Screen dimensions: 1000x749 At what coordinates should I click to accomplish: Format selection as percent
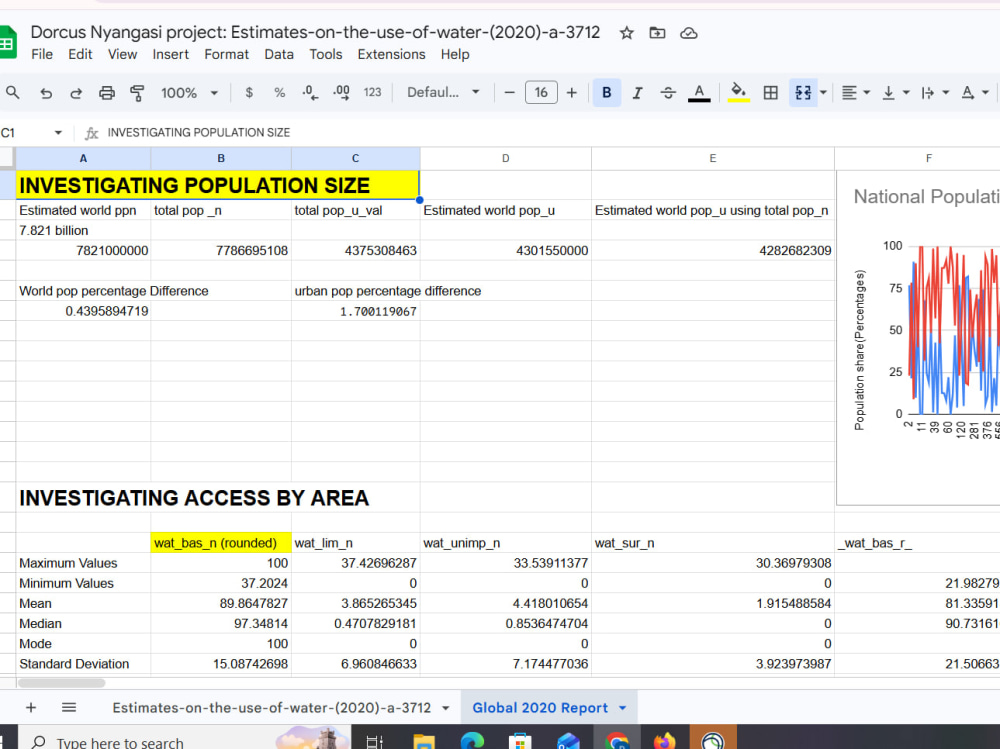click(x=279, y=93)
